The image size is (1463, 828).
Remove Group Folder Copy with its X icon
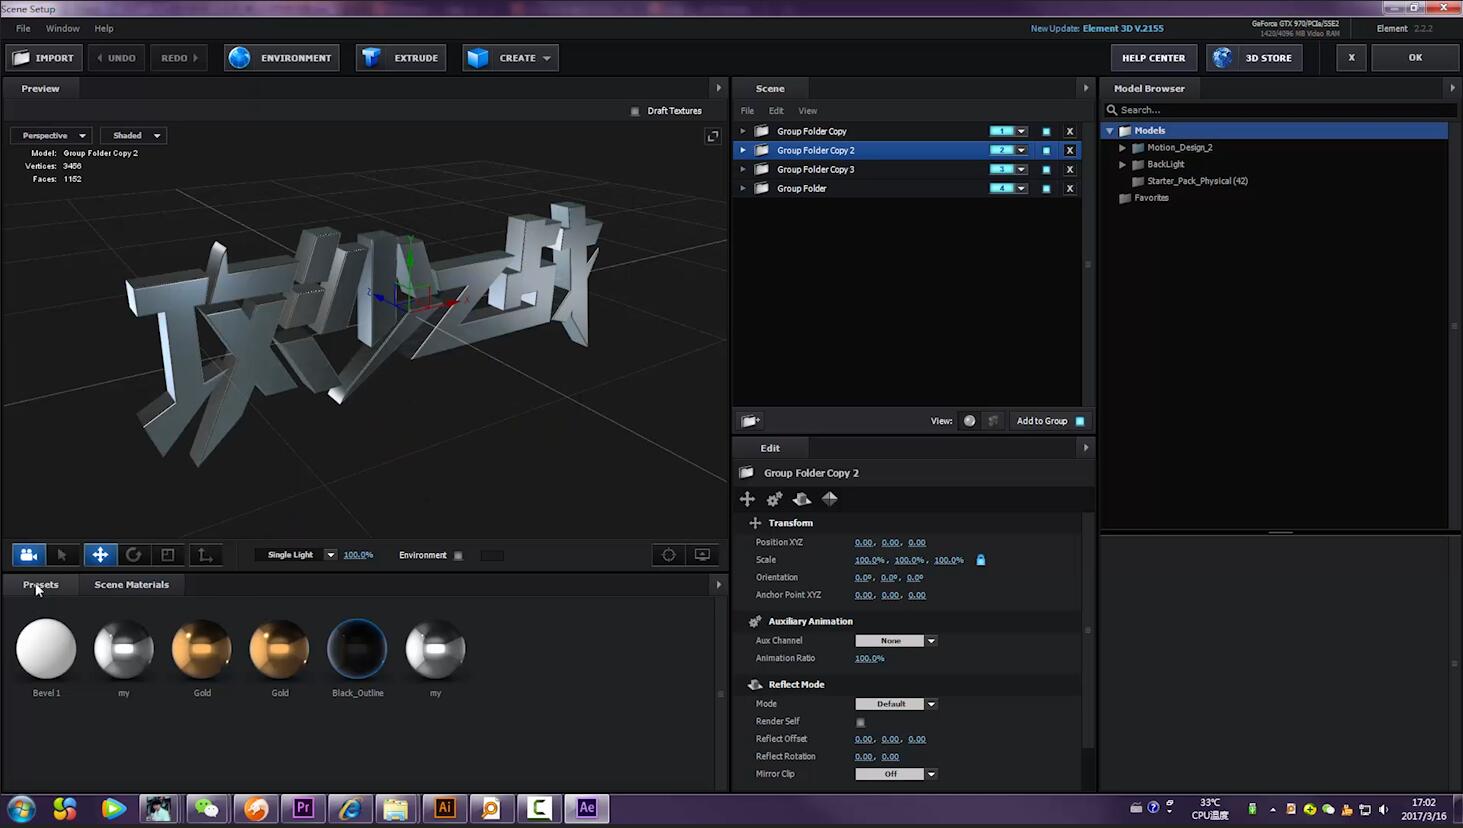(1070, 131)
